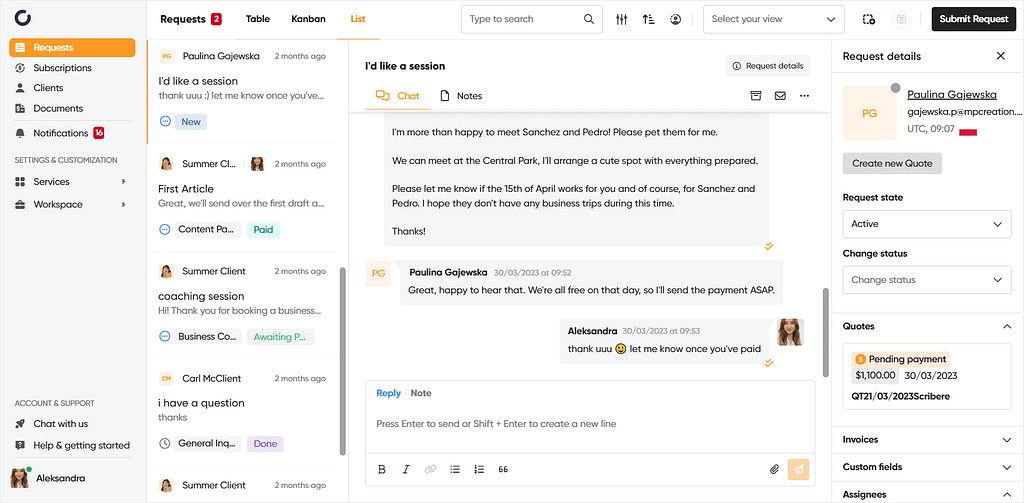This screenshot has width=1024, height=503.
Task: Open the Requests sidebar item
Action: click(x=72, y=48)
